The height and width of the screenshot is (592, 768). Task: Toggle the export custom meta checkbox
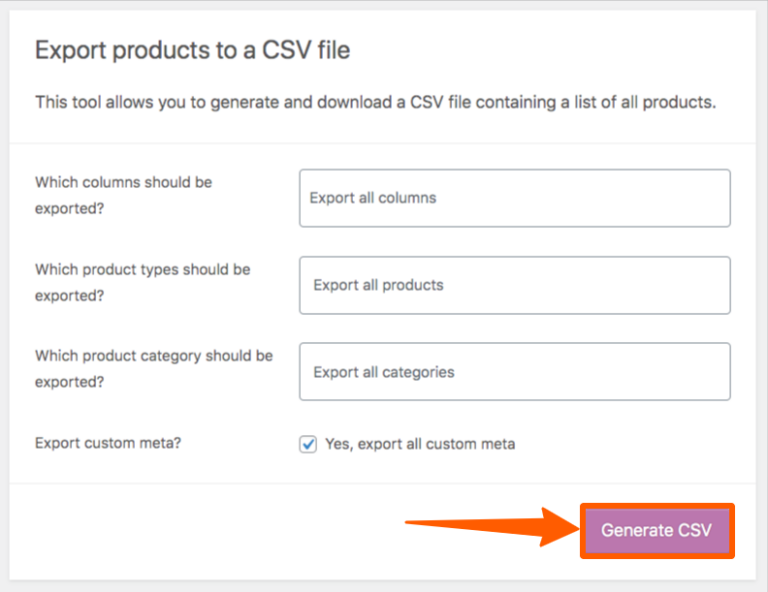(308, 444)
